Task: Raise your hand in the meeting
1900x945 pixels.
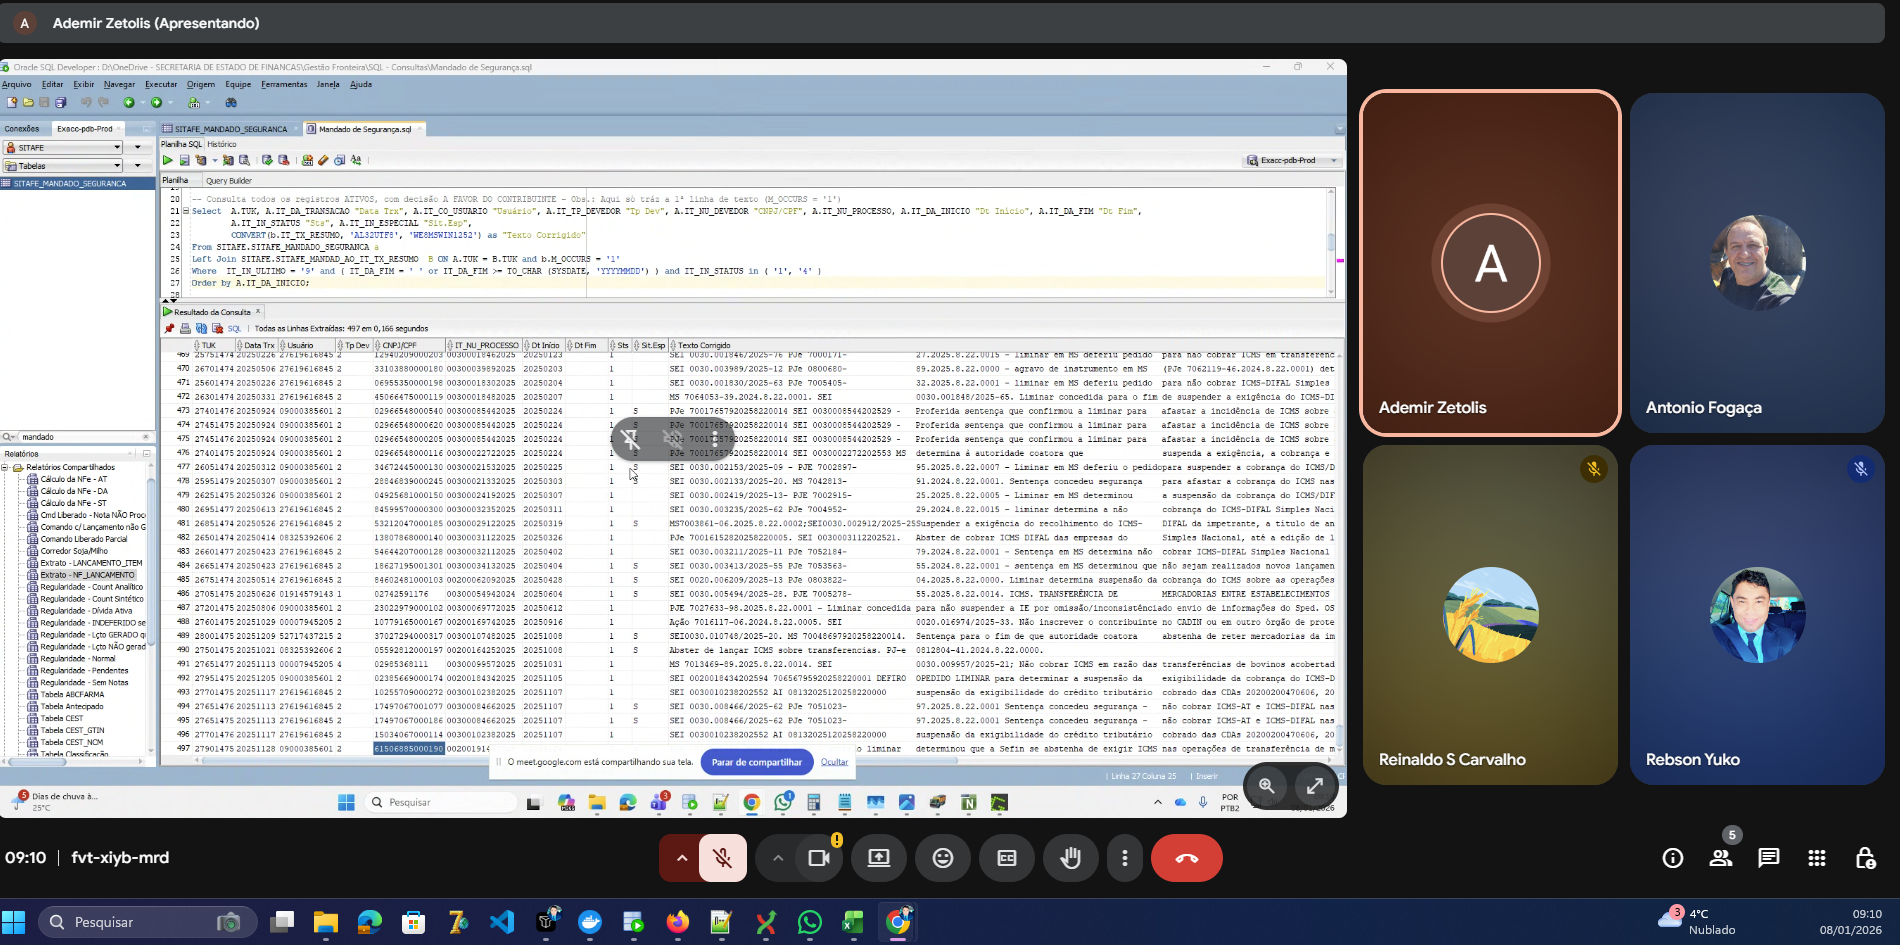Action: [x=1070, y=858]
